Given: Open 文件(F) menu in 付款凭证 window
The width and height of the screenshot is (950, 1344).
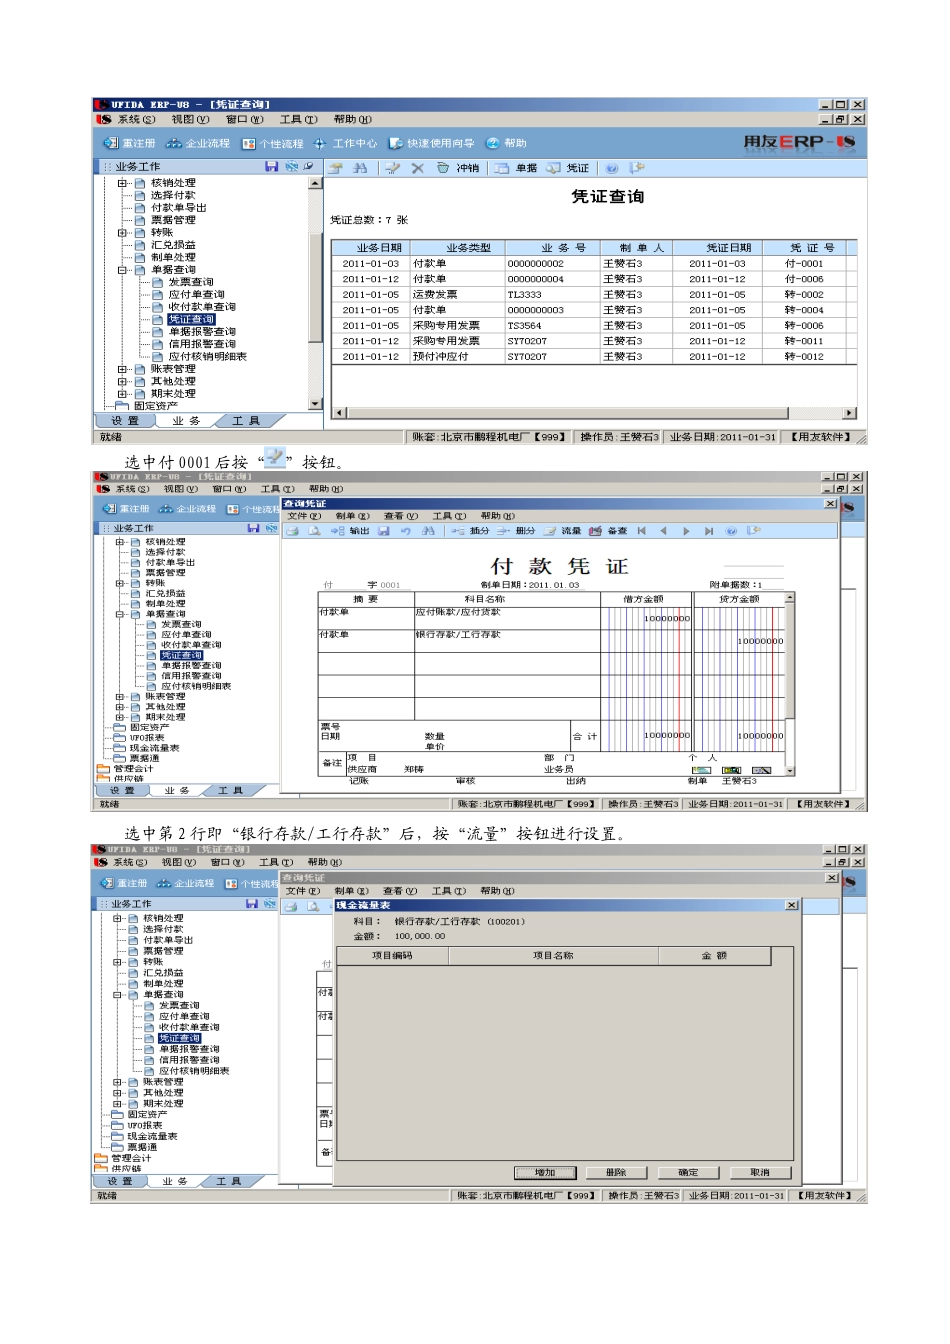Looking at the screenshot, I should pyautogui.click(x=304, y=516).
